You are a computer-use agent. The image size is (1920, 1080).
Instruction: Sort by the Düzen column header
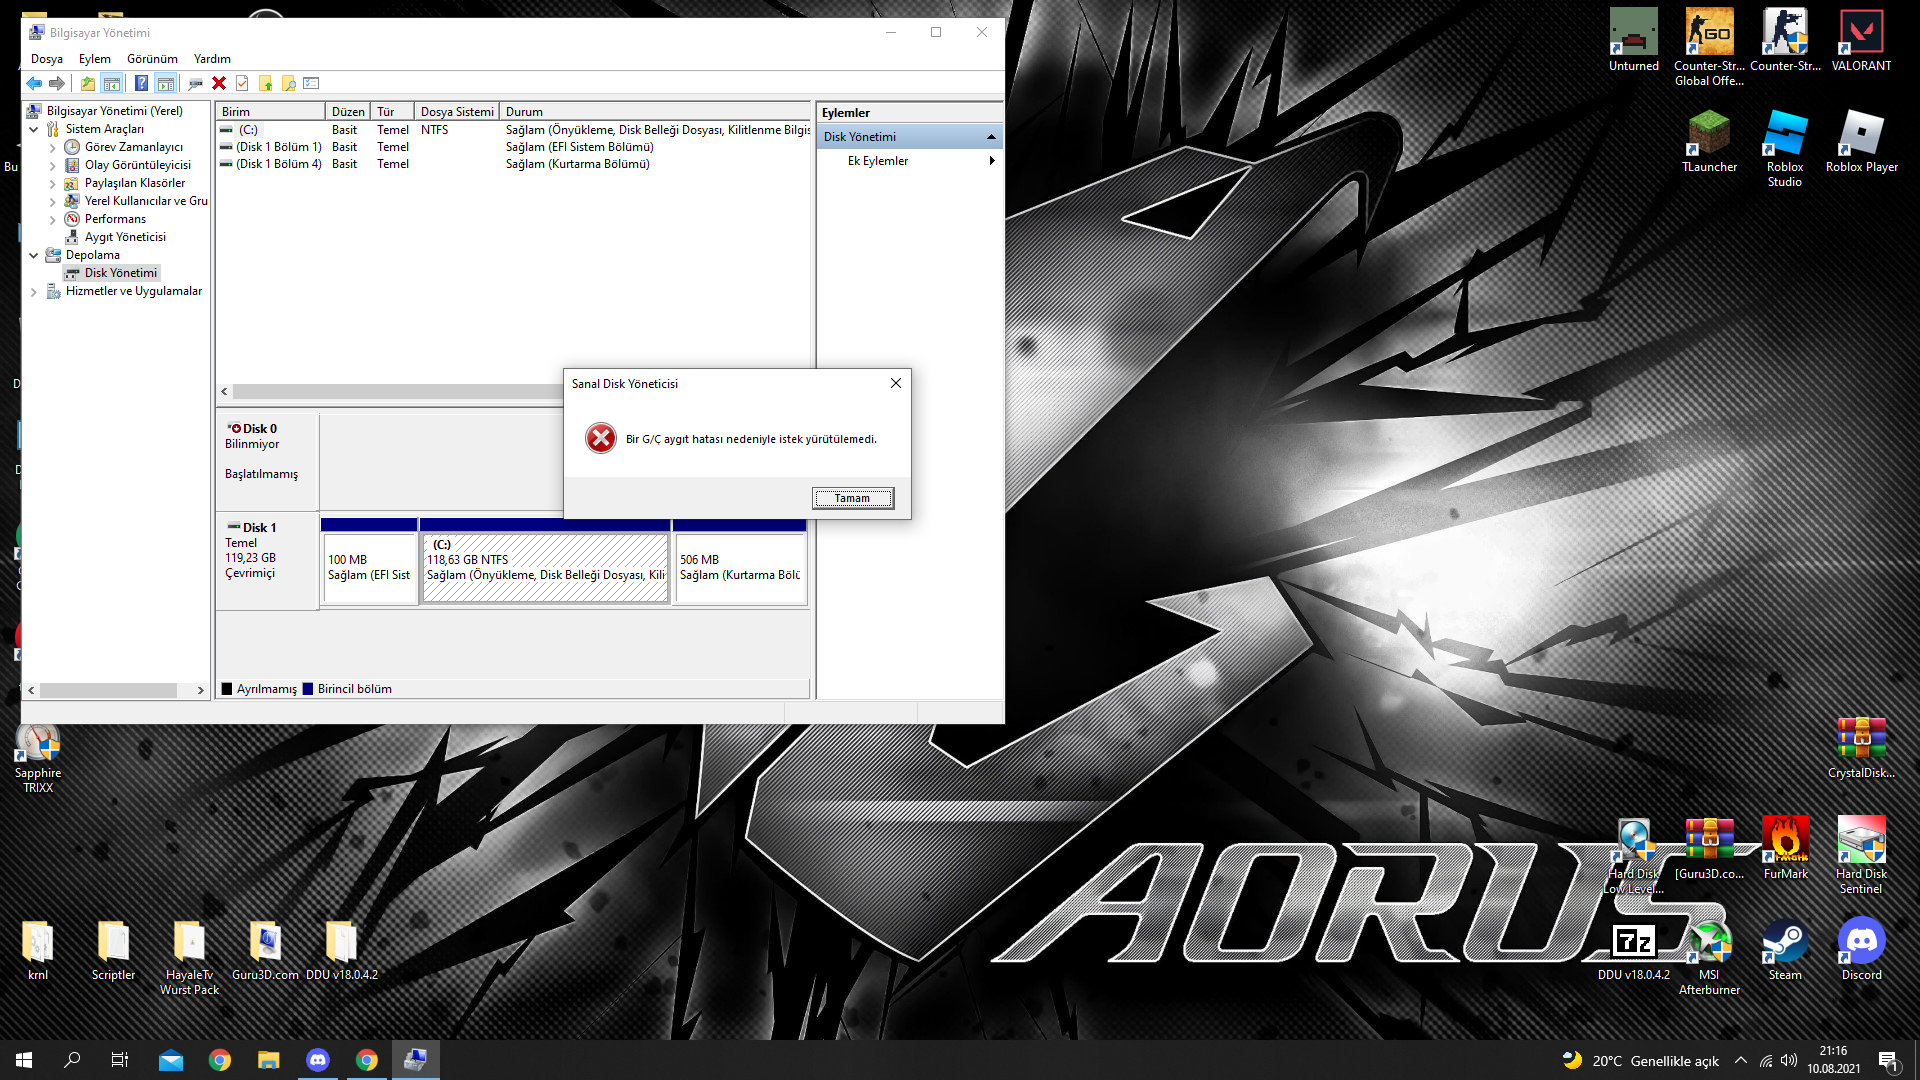[348, 112]
